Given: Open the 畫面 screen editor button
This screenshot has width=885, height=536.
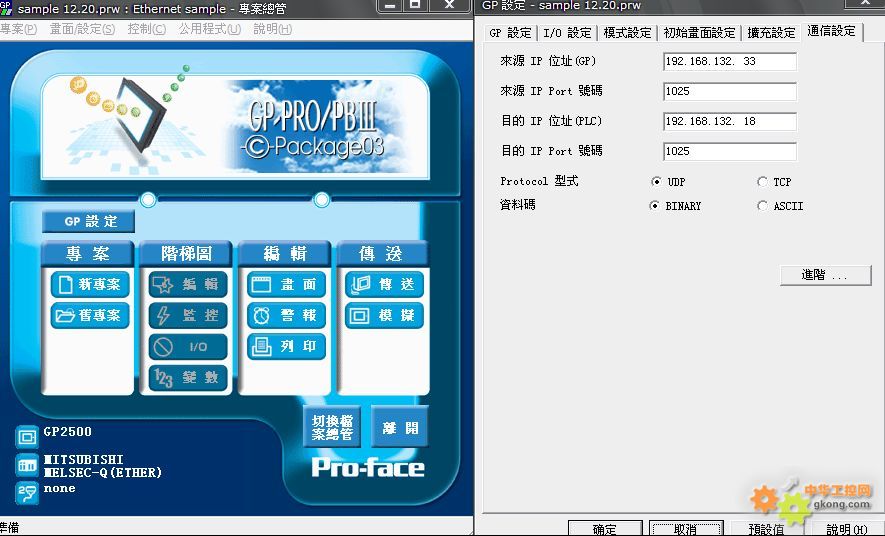Looking at the screenshot, I should (286, 284).
